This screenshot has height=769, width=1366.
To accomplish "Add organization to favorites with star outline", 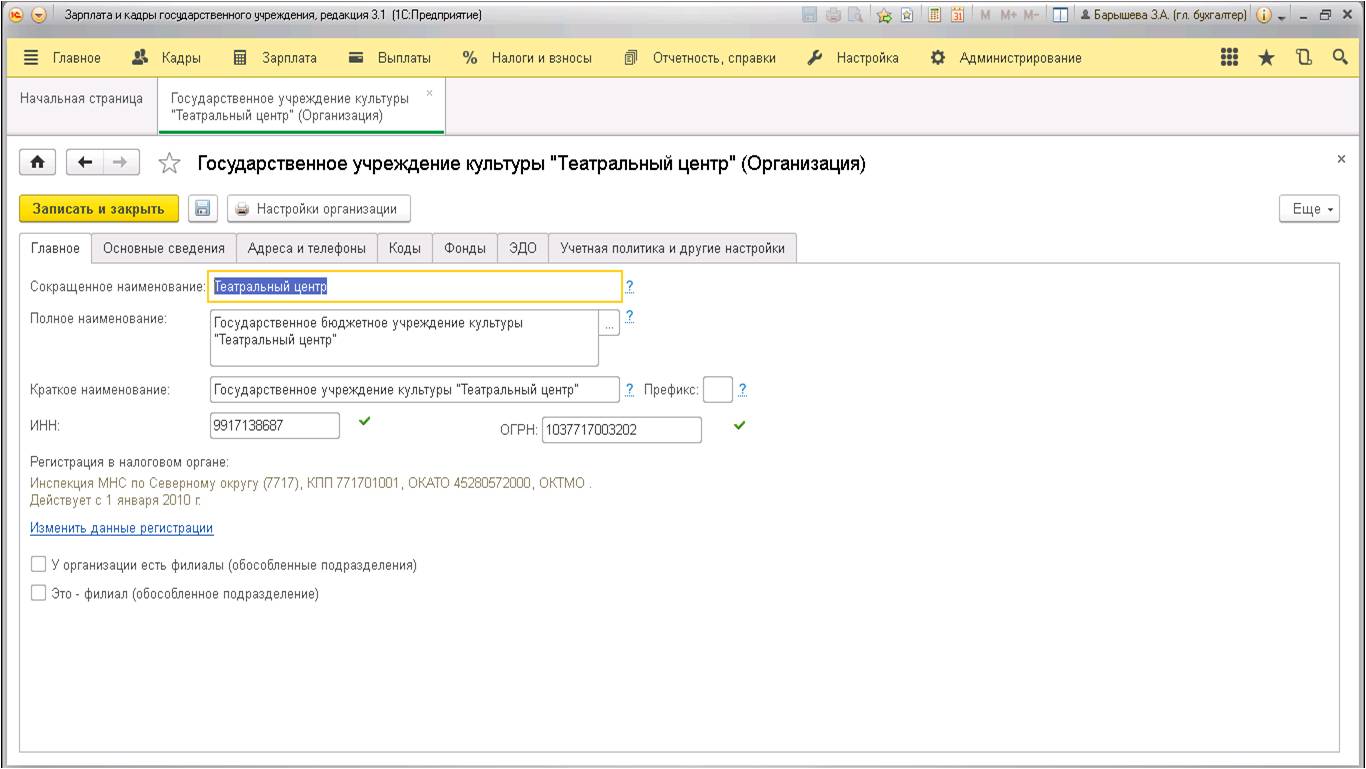I will point(169,163).
